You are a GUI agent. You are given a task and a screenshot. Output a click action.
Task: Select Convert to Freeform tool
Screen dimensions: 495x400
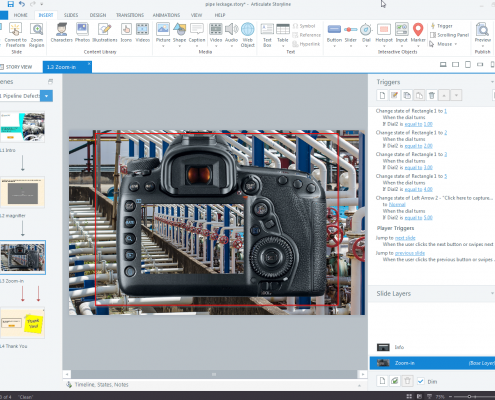click(x=15, y=35)
